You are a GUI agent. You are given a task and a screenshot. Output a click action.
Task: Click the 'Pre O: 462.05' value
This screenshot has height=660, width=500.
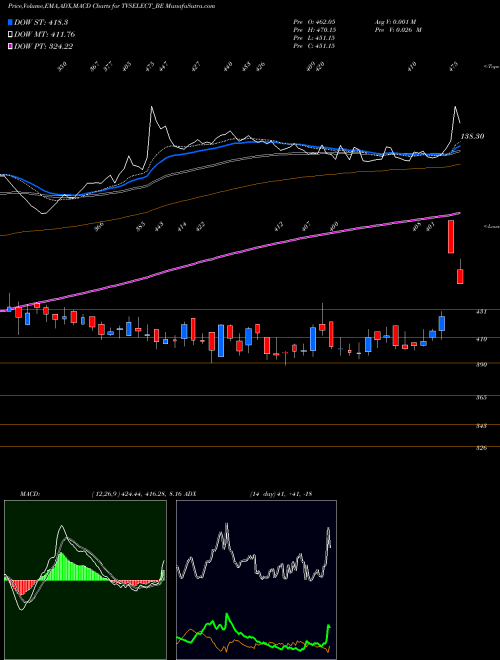(314, 21)
